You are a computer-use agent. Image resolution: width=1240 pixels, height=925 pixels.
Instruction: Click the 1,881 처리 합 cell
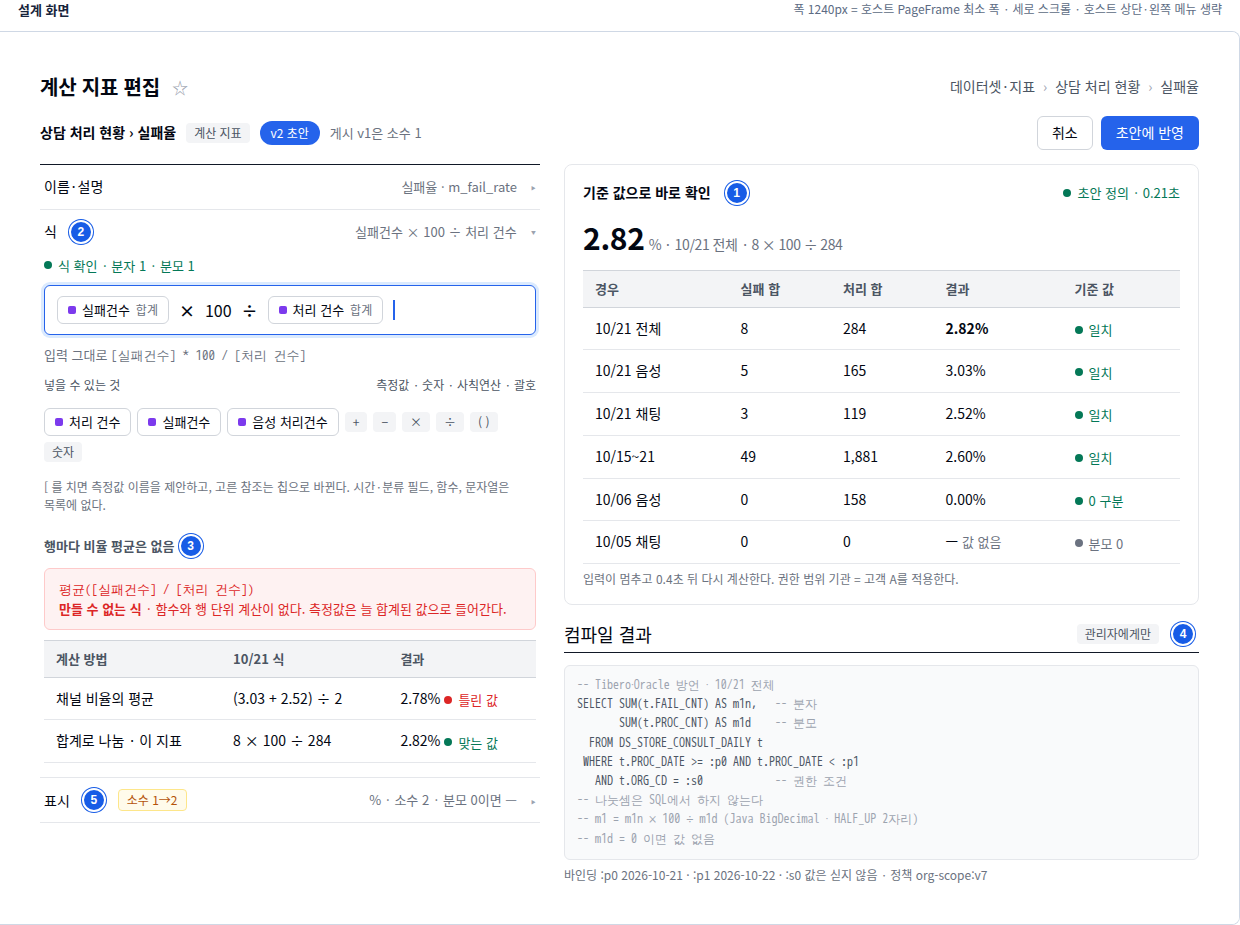coord(860,456)
